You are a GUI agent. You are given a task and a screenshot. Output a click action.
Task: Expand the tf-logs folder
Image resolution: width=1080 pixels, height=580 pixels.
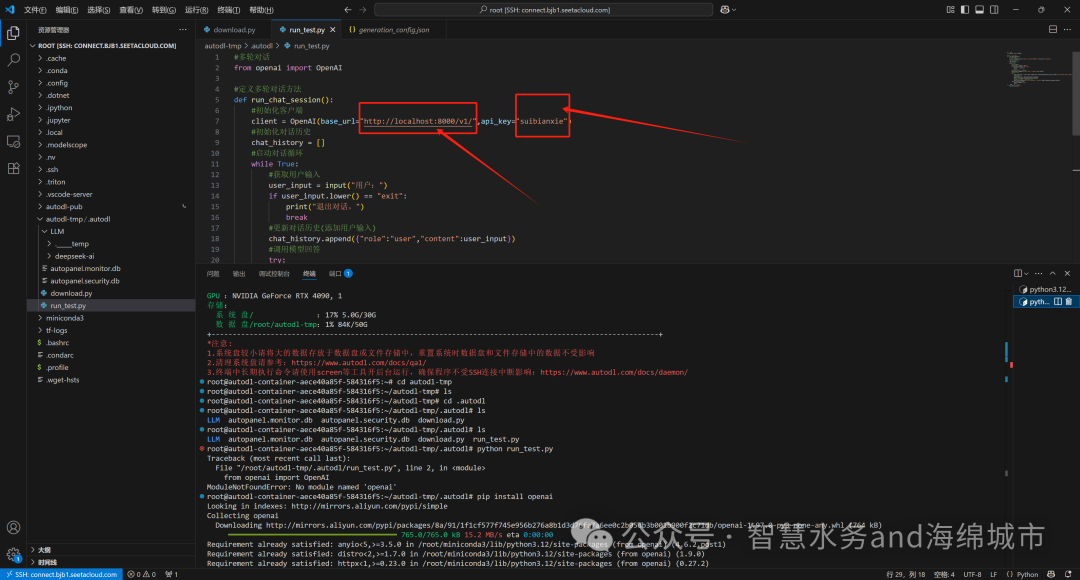112,331
